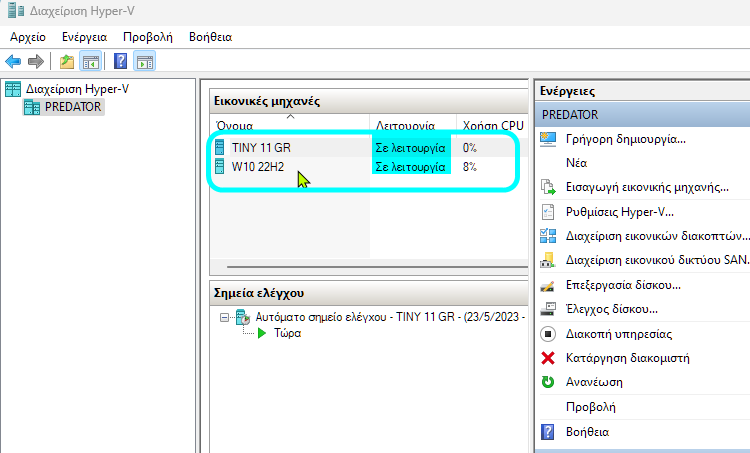The image size is (750, 453).
Task: Select Διαχείριση Hyper-V root tree node
Action: pos(77,89)
